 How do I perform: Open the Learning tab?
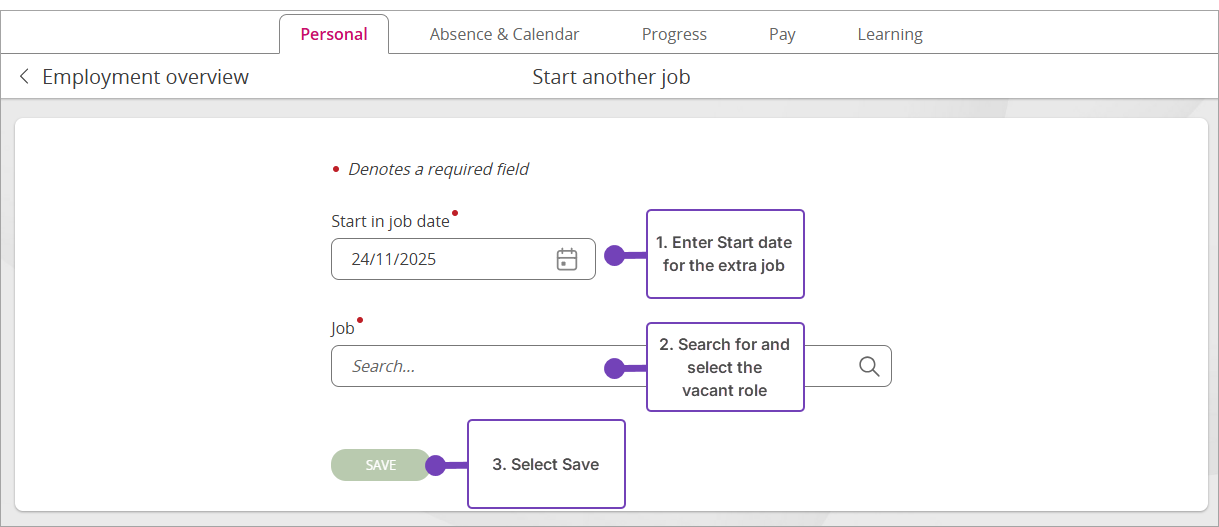click(889, 34)
